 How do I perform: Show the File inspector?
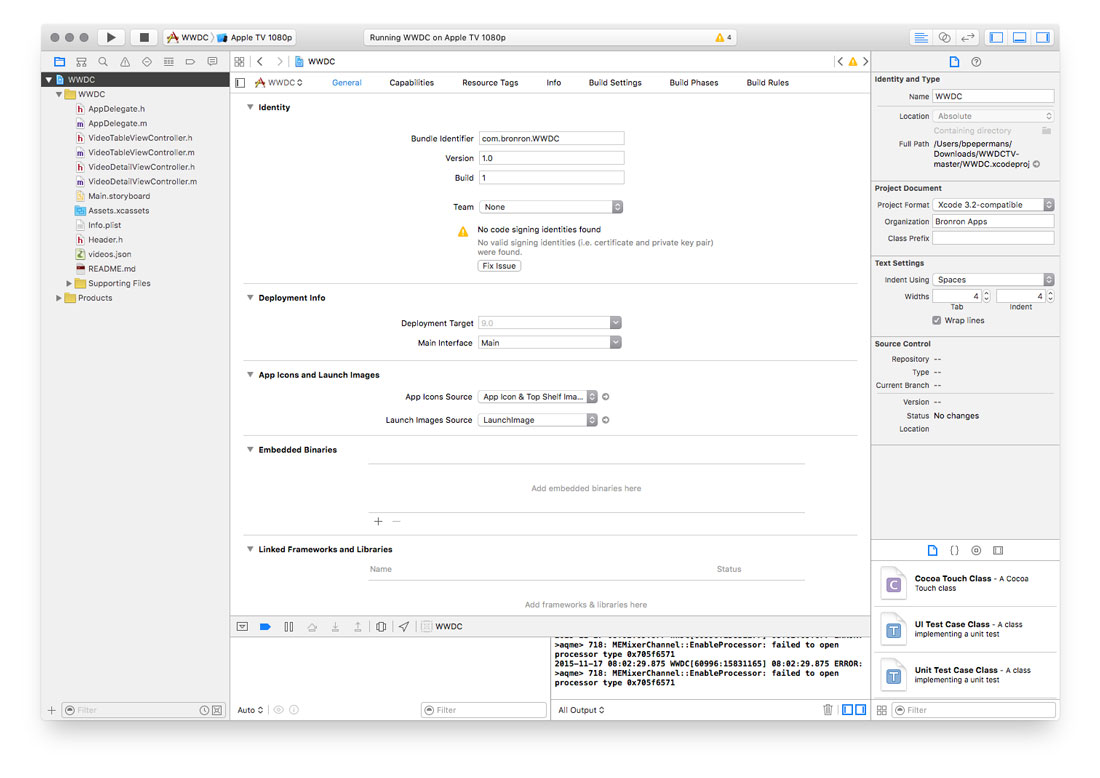pyautogui.click(x=954, y=62)
